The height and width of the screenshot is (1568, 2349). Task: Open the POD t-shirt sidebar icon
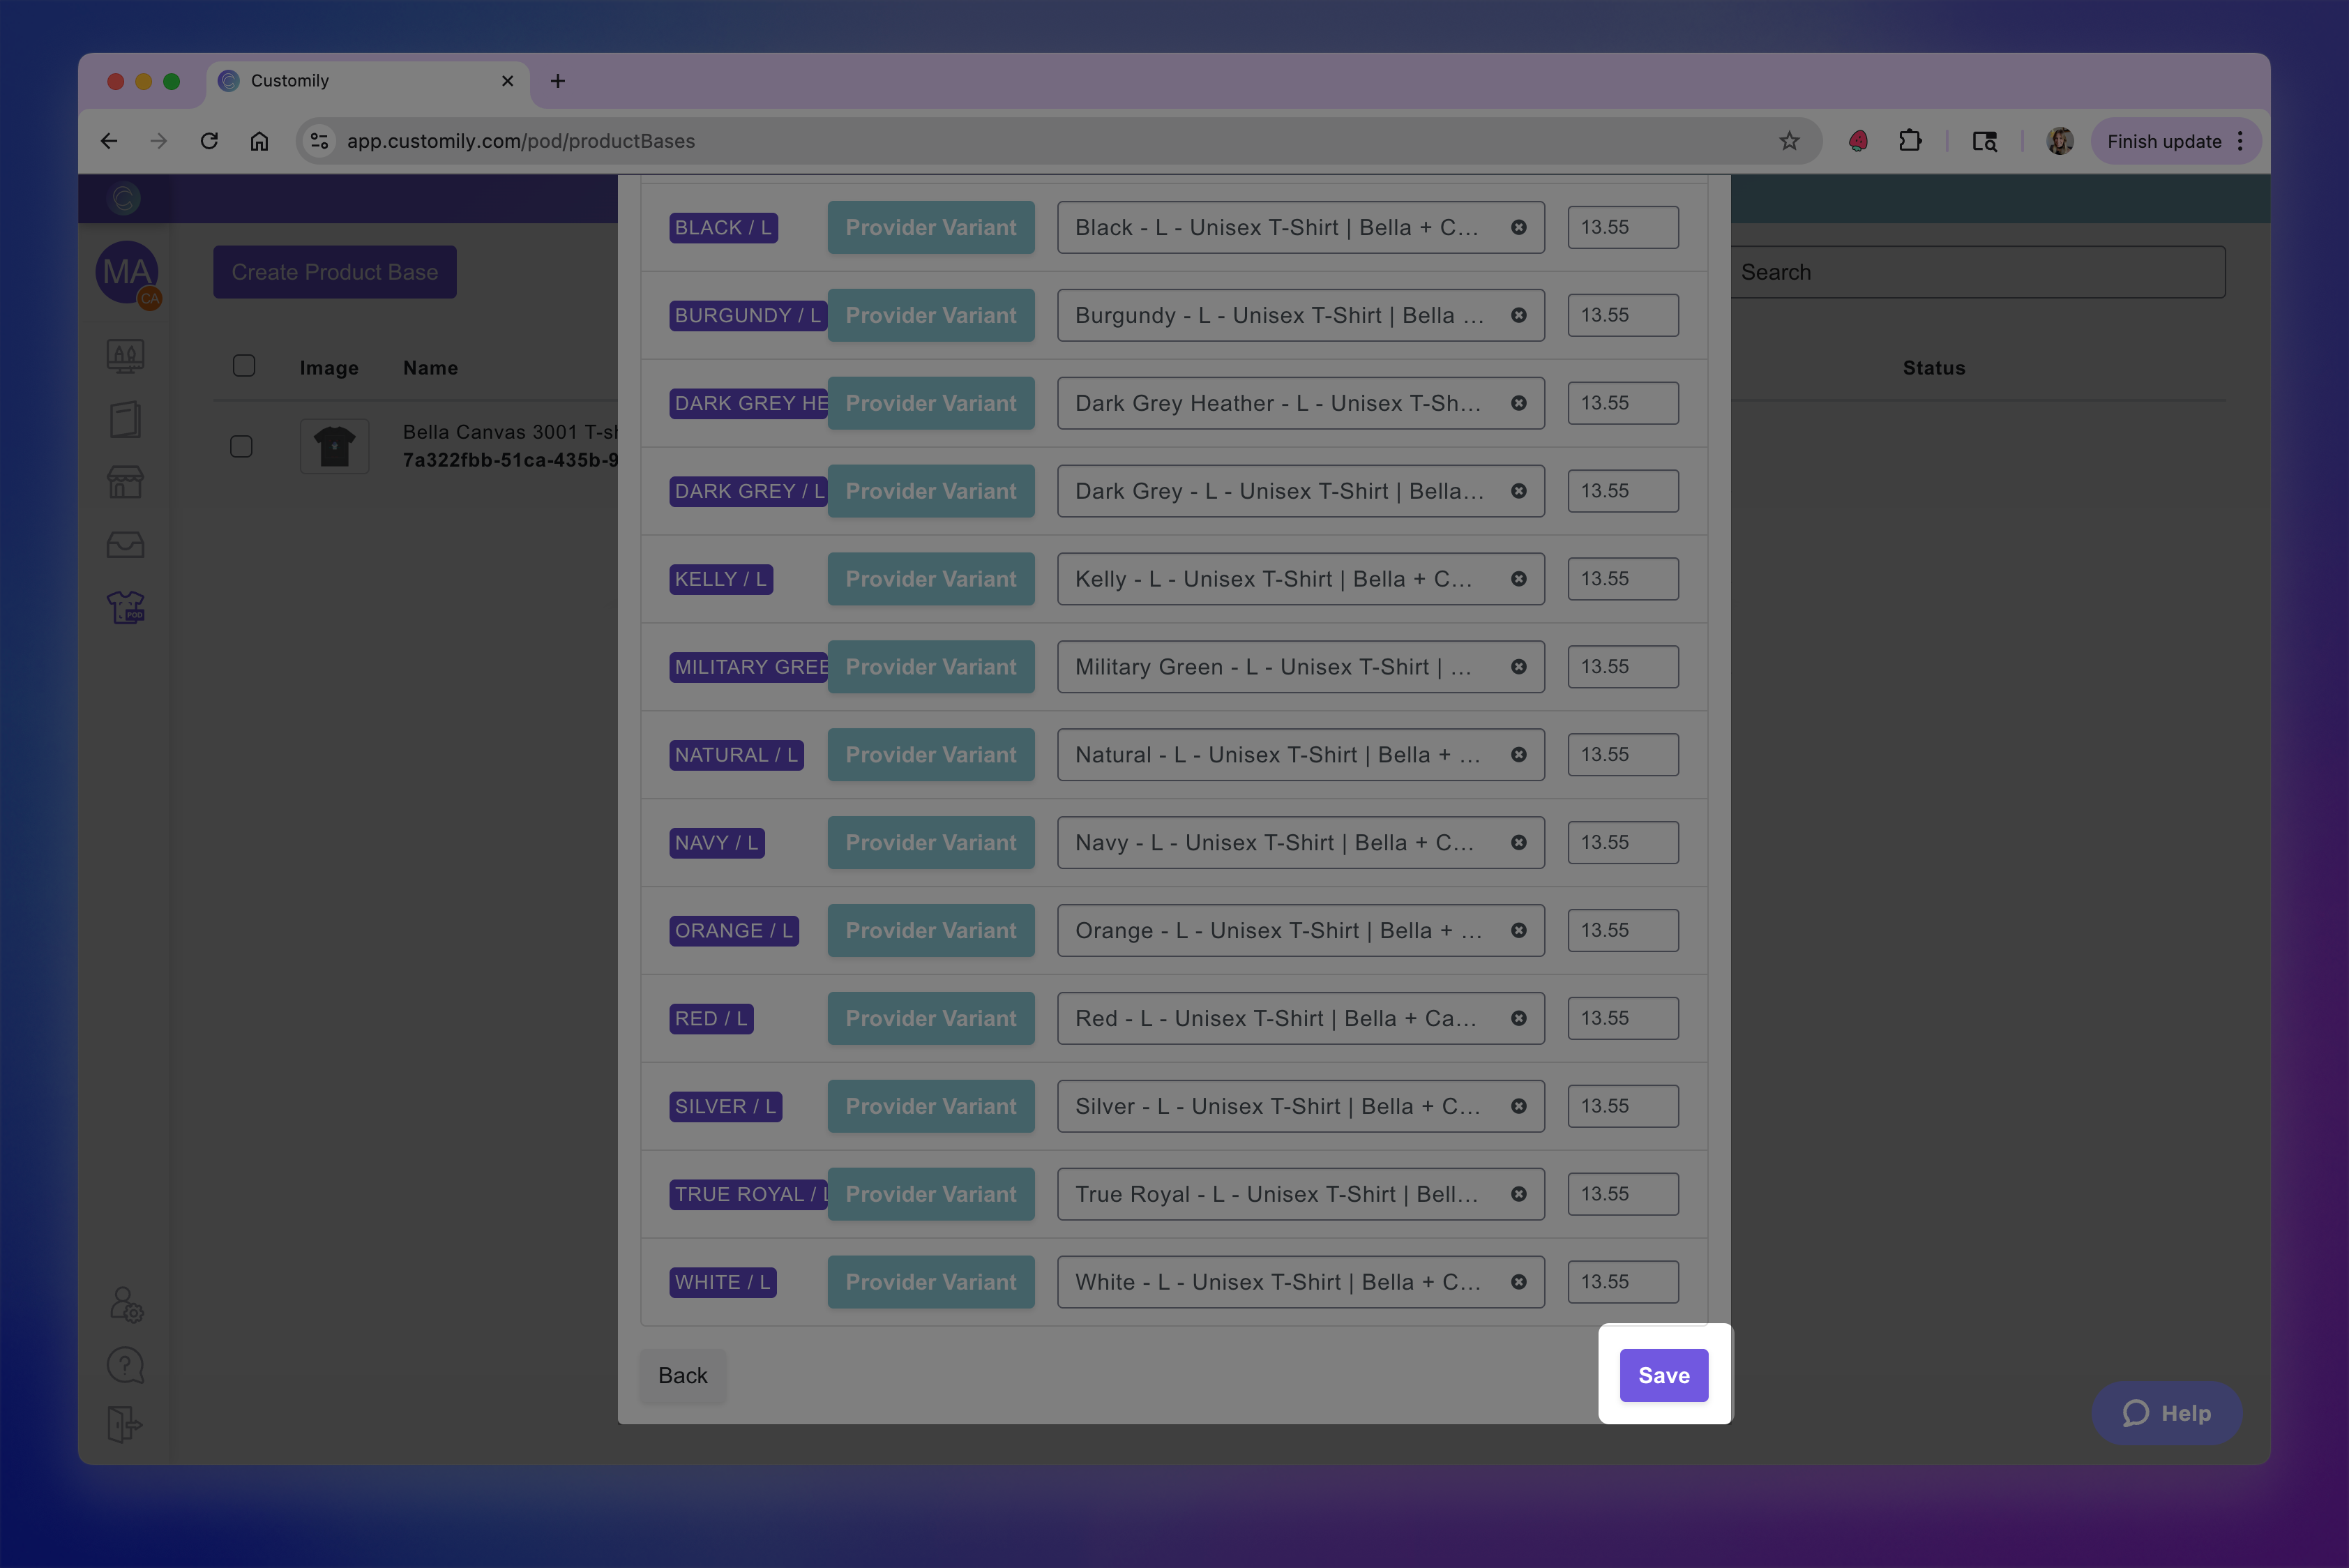coord(126,607)
